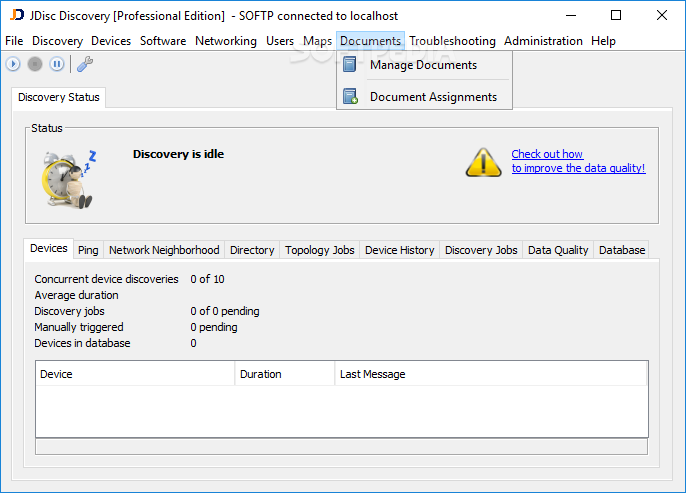Switch to the Database tab

[x=622, y=250]
